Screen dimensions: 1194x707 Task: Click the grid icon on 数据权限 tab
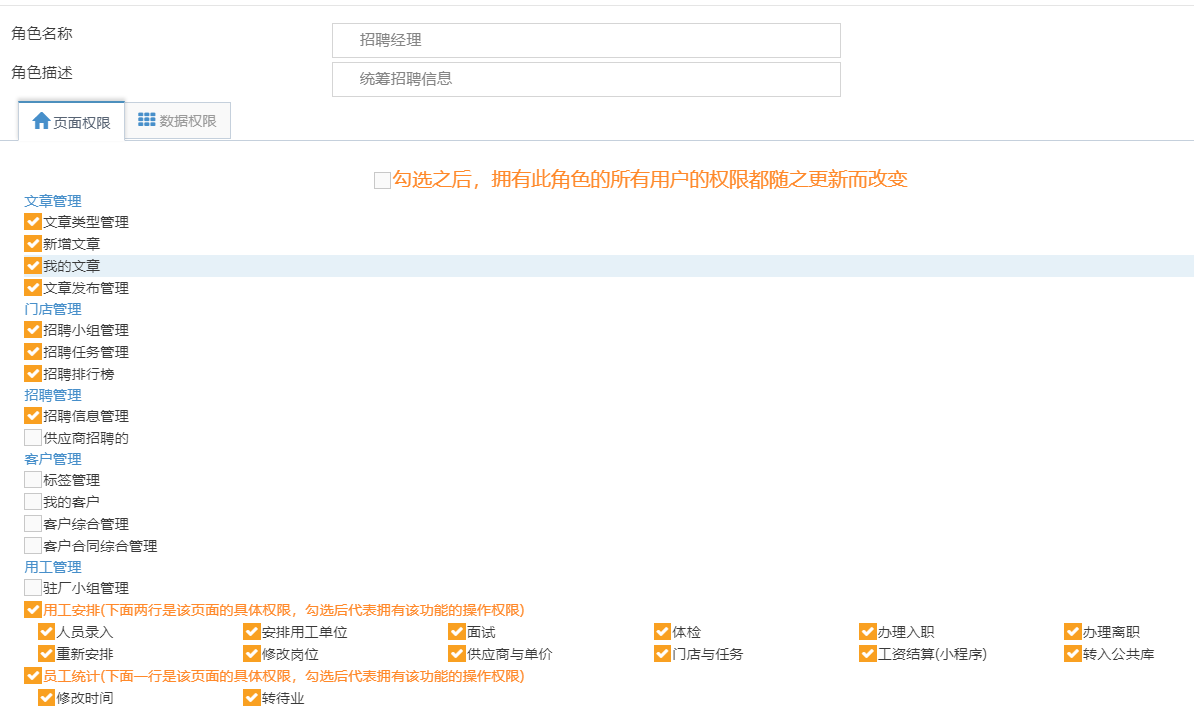146,120
